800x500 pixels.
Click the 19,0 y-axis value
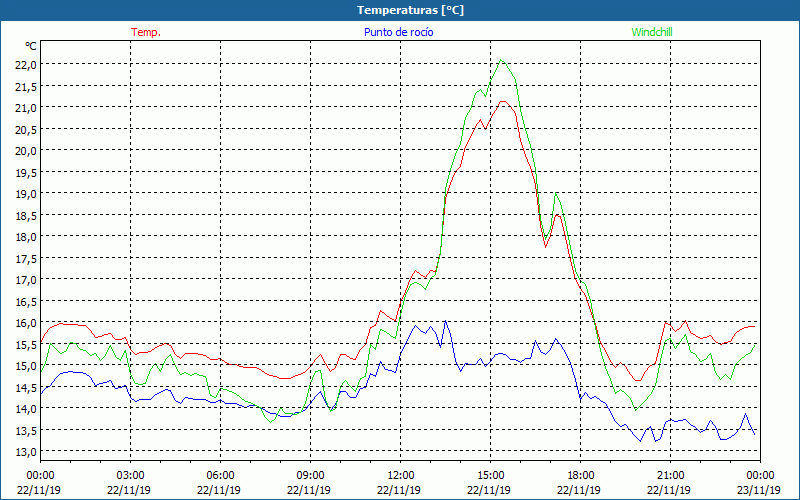pyautogui.click(x=26, y=194)
